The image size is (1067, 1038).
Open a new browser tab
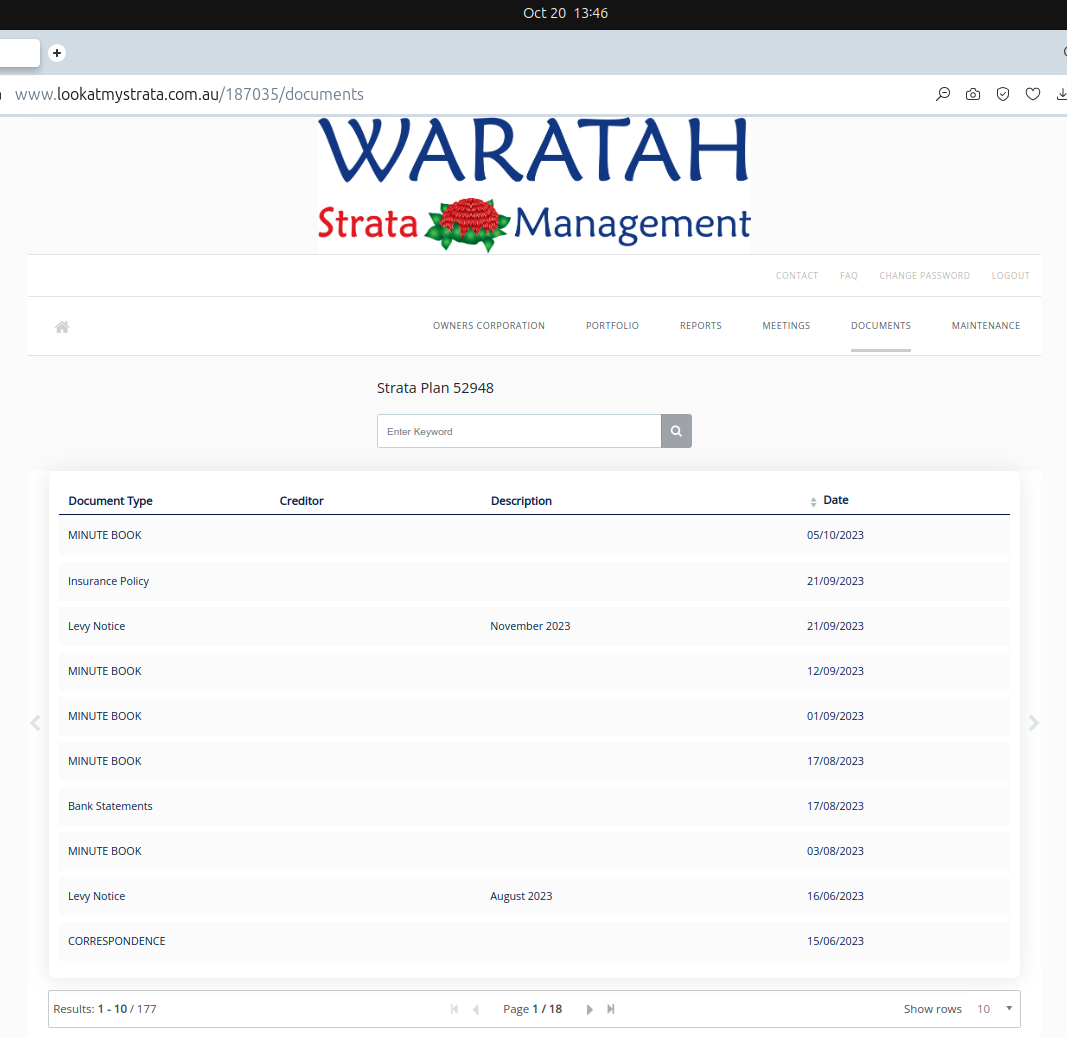click(57, 53)
